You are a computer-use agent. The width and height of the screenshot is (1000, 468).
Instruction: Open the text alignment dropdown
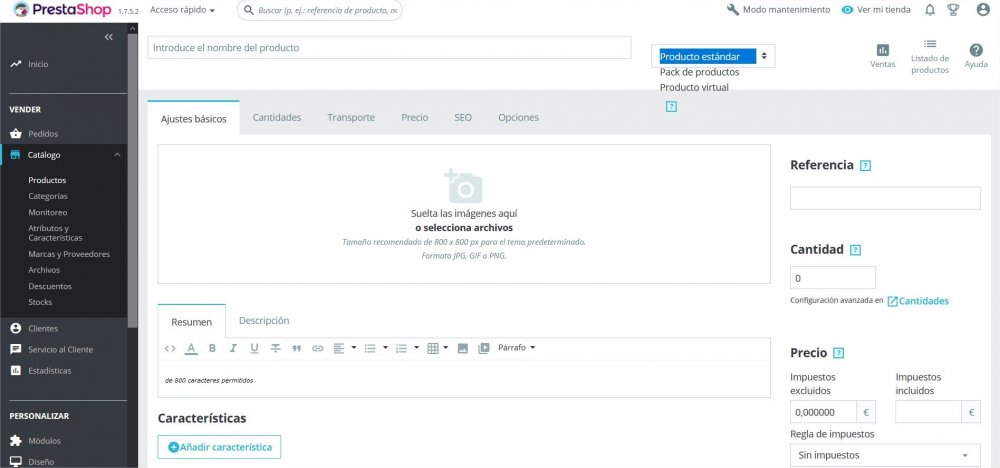point(344,348)
